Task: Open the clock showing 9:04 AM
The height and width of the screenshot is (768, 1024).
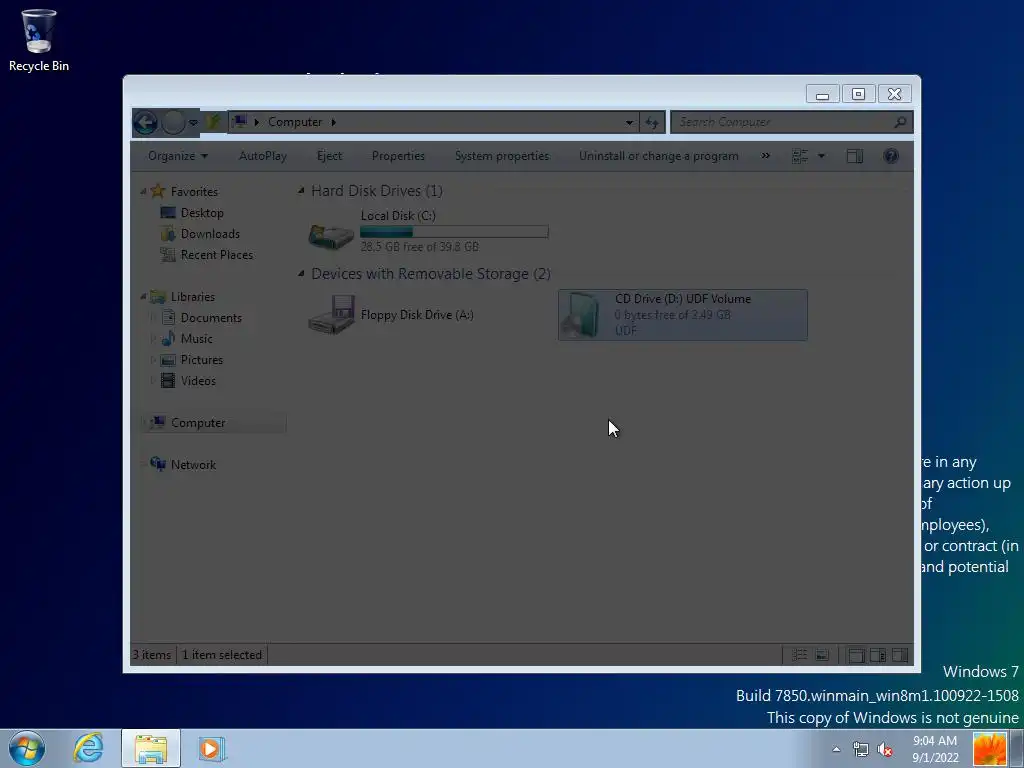Action: point(935,749)
